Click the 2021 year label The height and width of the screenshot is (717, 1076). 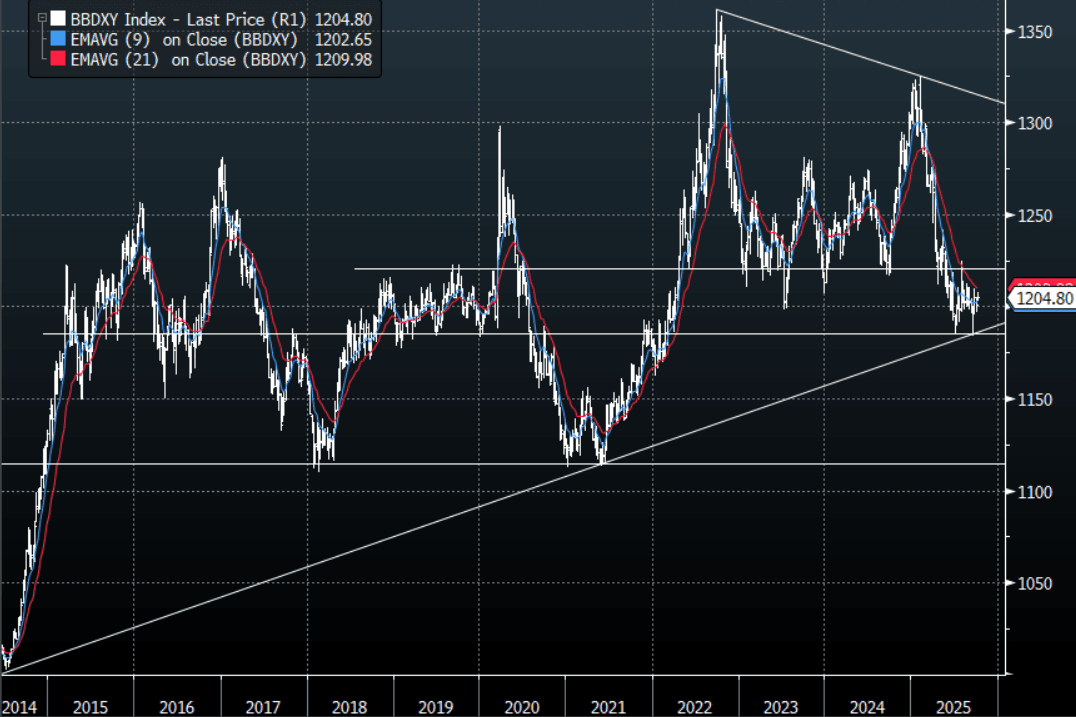(x=609, y=707)
